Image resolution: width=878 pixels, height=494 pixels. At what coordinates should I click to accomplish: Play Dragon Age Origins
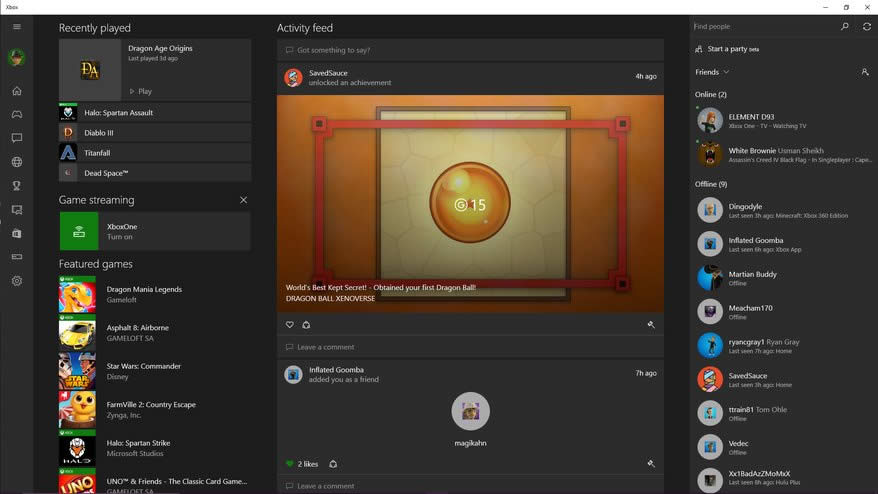click(140, 91)
